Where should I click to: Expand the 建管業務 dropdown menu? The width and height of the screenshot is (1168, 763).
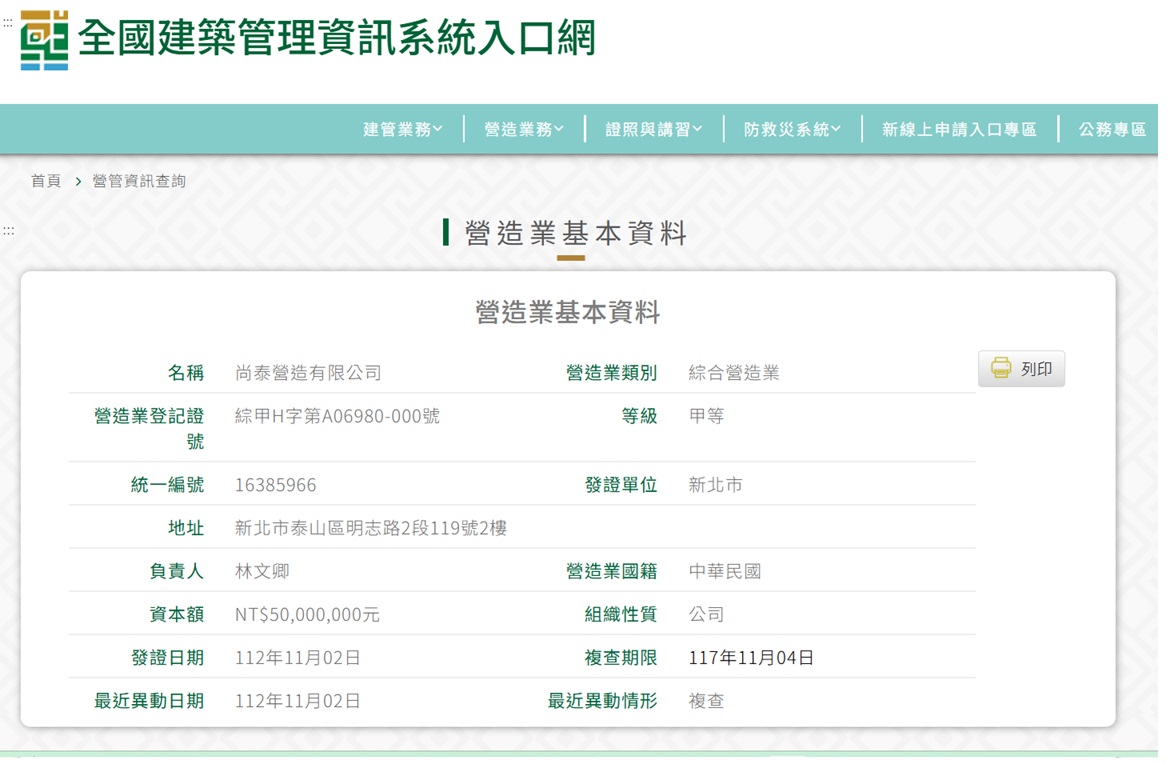tap(402, 128)
